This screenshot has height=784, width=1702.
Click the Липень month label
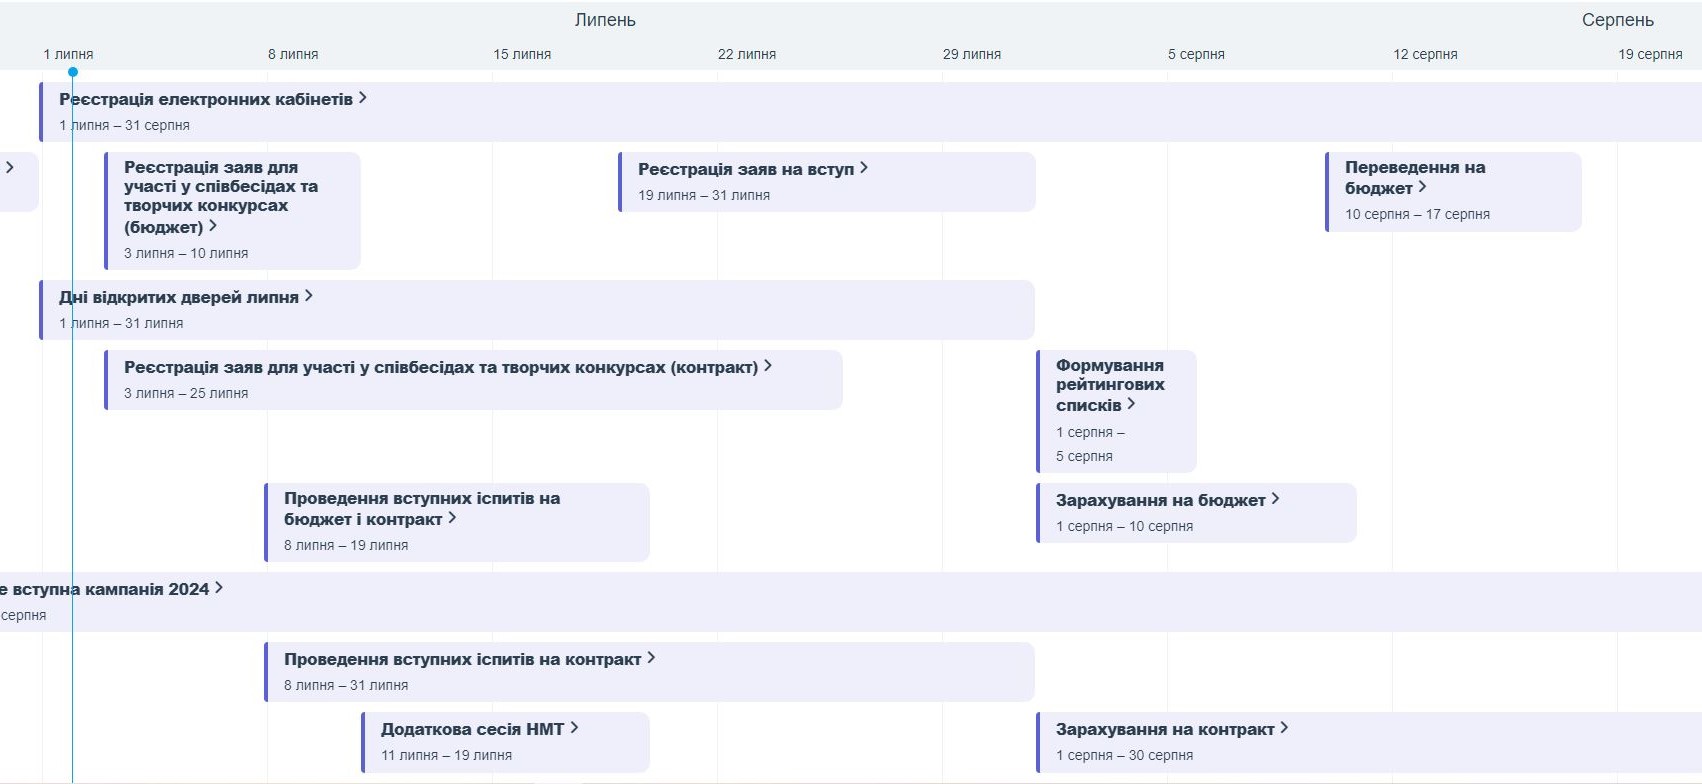coord(605,20)
